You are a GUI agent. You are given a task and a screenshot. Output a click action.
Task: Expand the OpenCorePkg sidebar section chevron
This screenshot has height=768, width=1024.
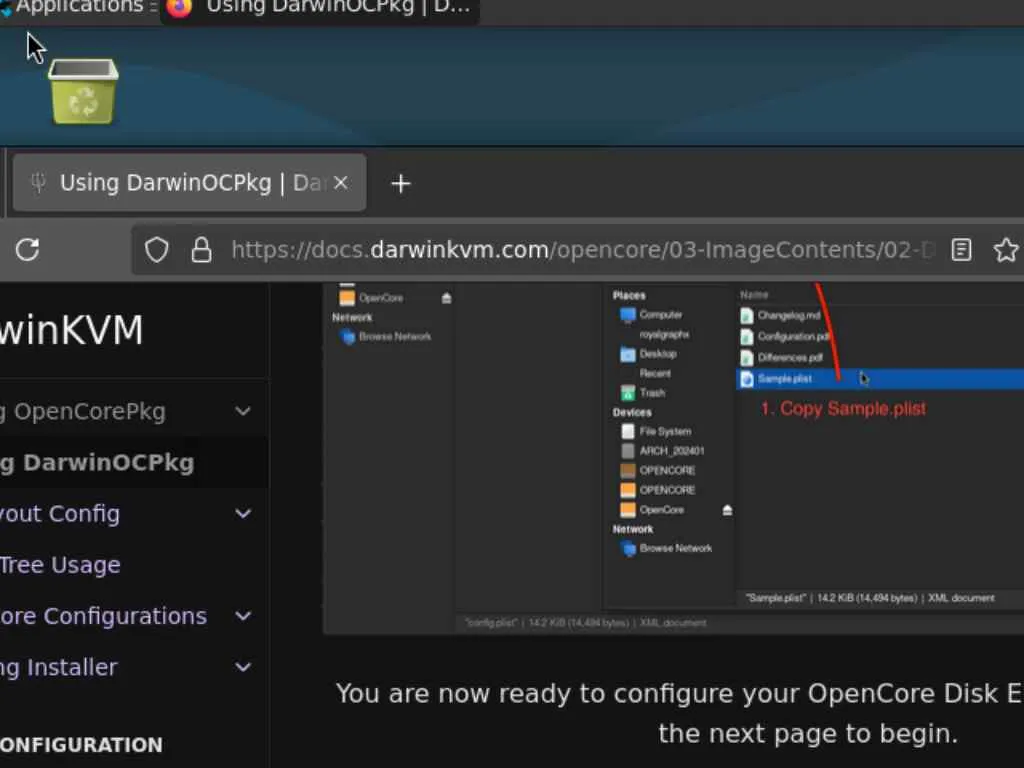click(243, 411)
